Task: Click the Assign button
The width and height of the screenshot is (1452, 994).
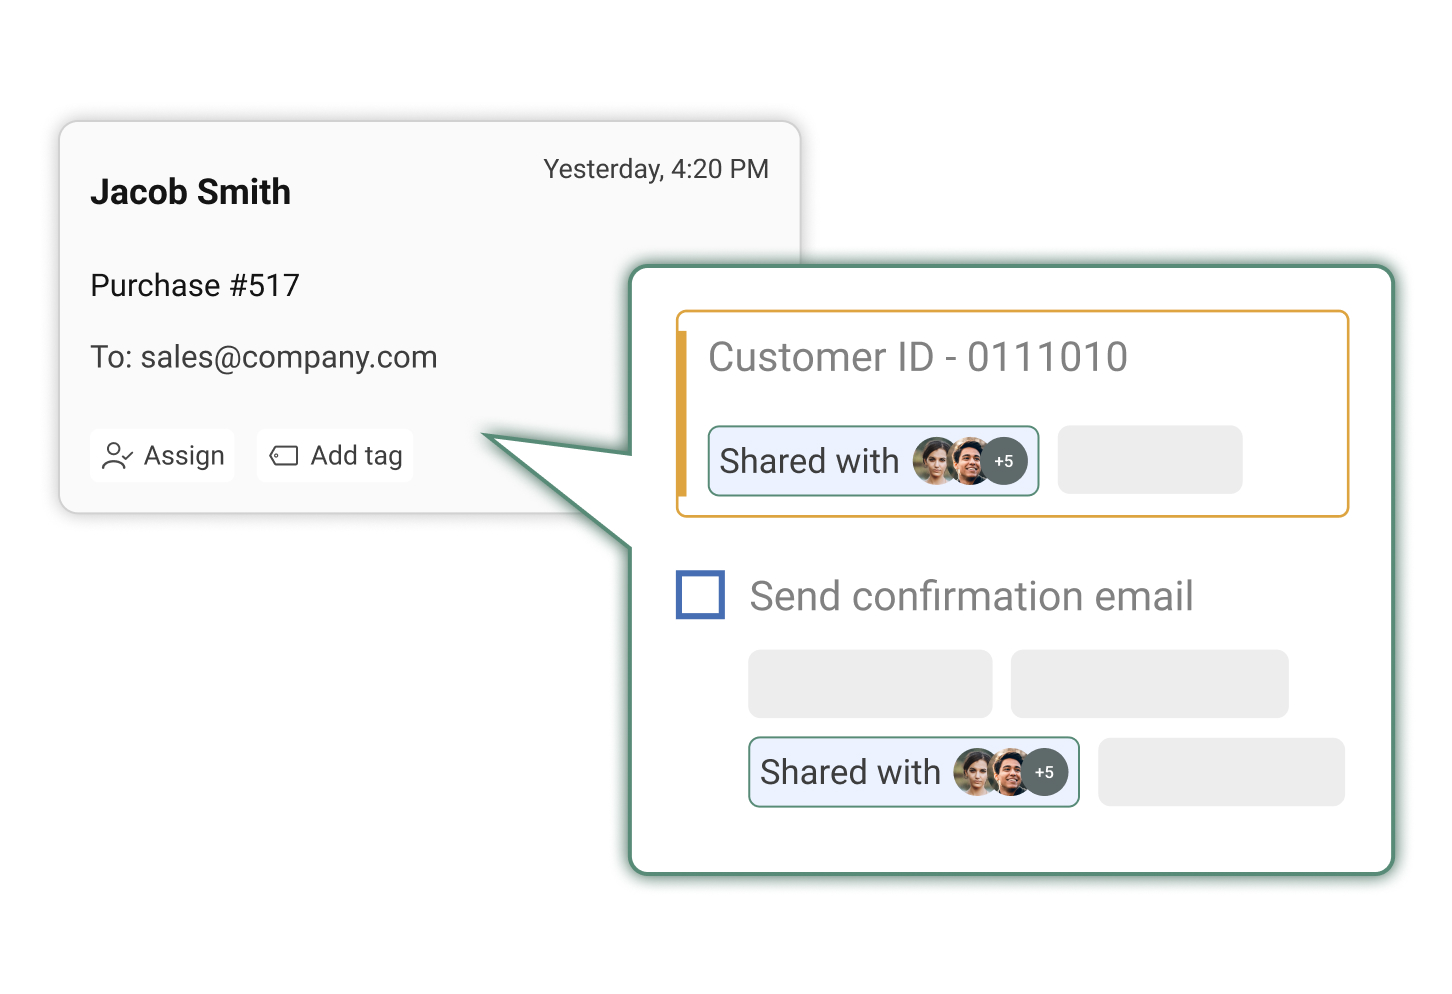Action: point(163,456)
